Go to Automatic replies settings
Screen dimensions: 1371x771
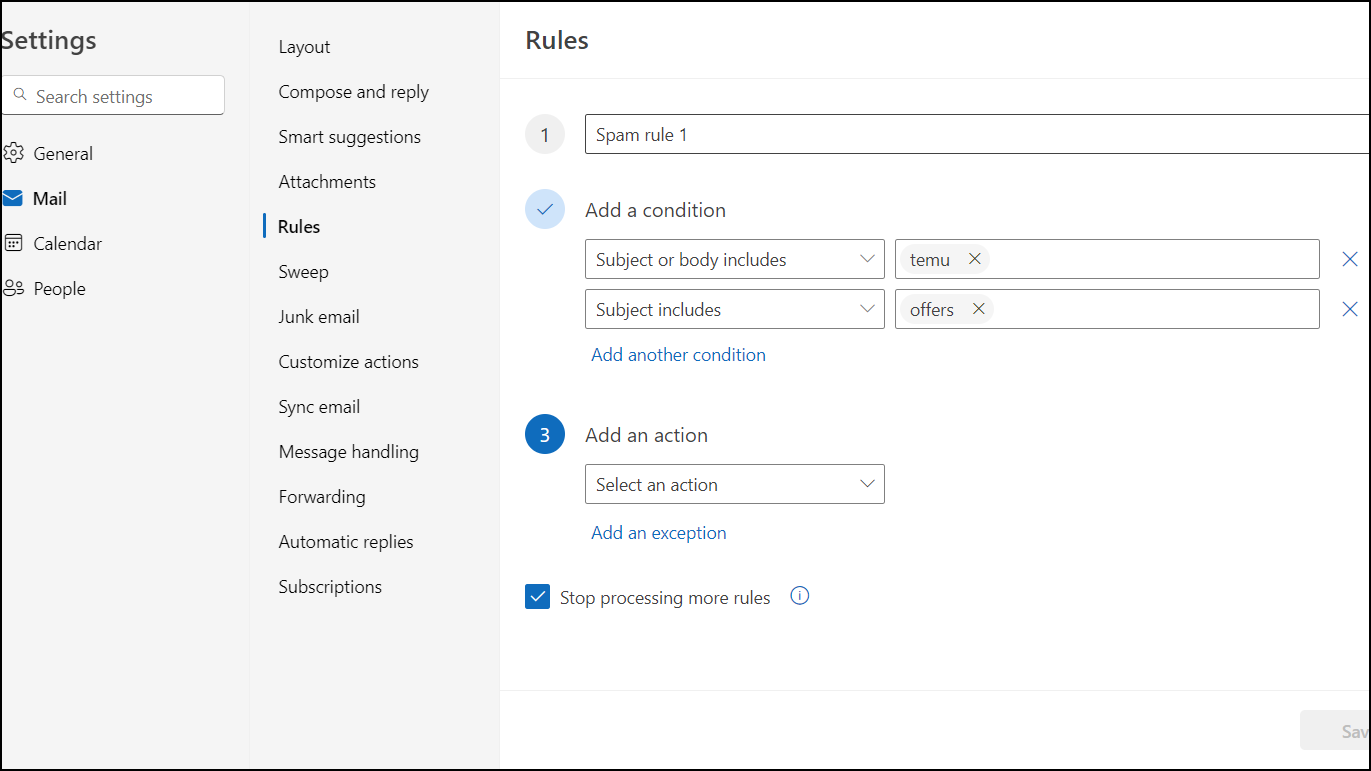point(346,542)
